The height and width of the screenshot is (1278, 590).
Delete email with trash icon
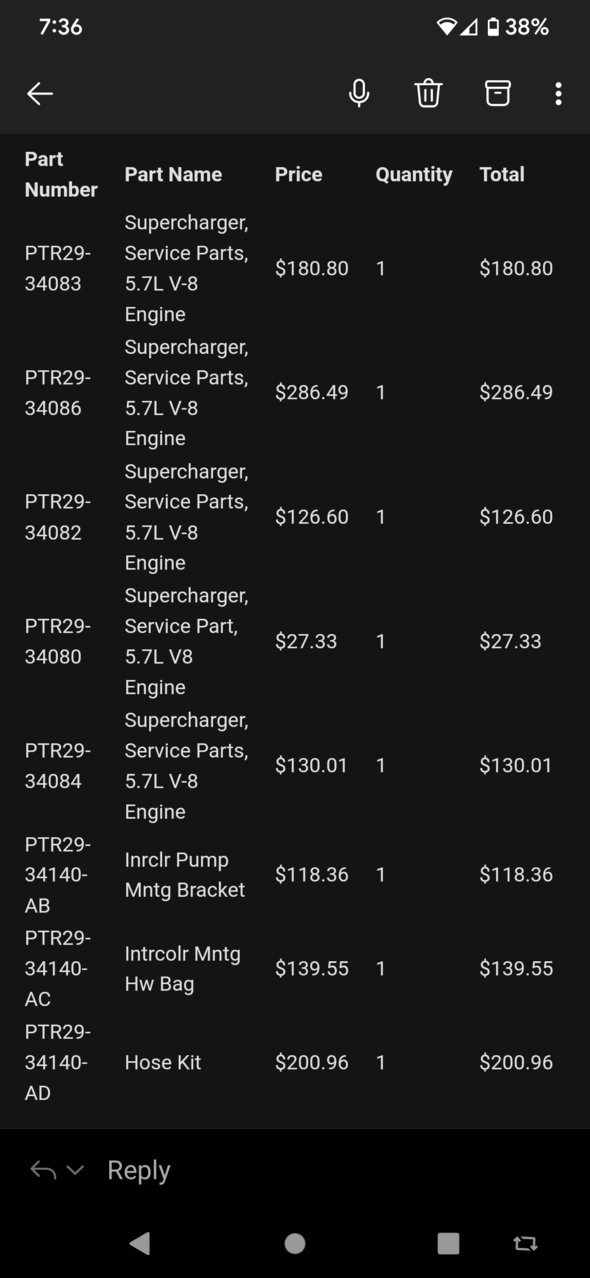[x=428, y=93]
